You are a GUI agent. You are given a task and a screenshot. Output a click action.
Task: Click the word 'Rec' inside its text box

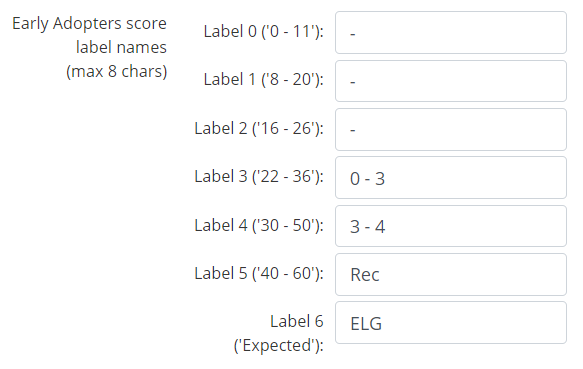click(x=365, y=275)
